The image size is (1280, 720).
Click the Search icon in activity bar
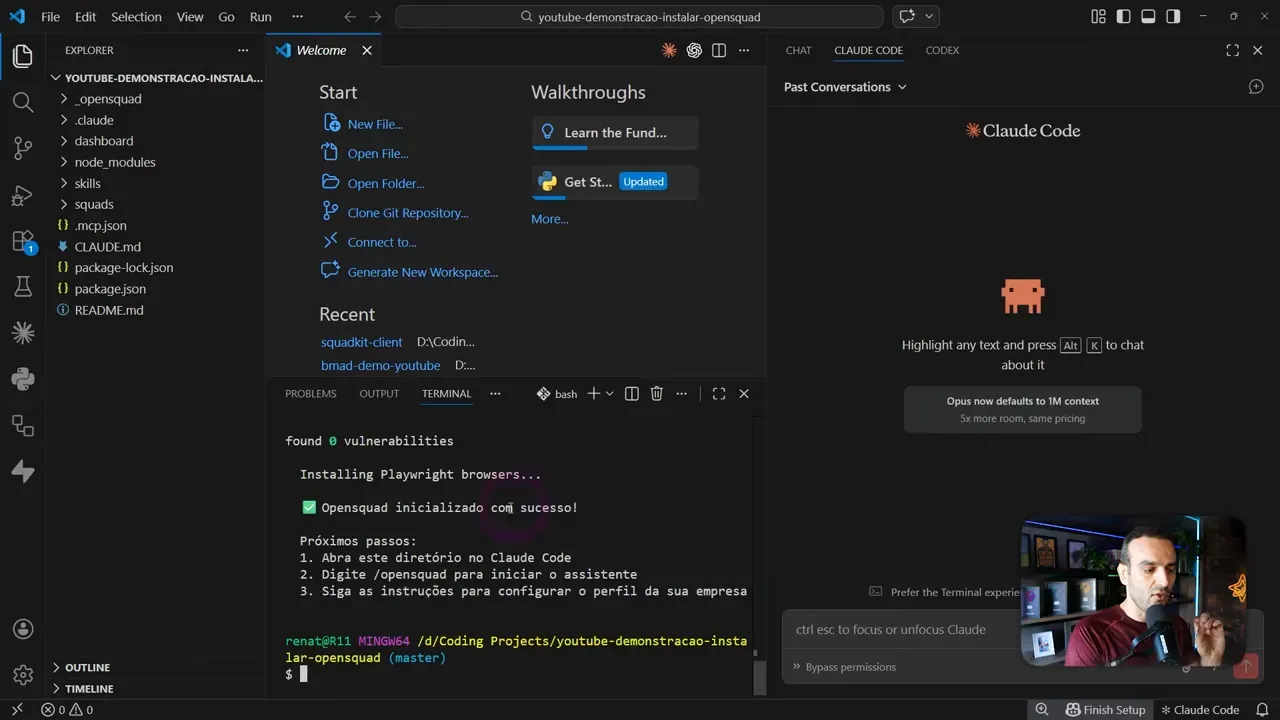coord(23,102)
